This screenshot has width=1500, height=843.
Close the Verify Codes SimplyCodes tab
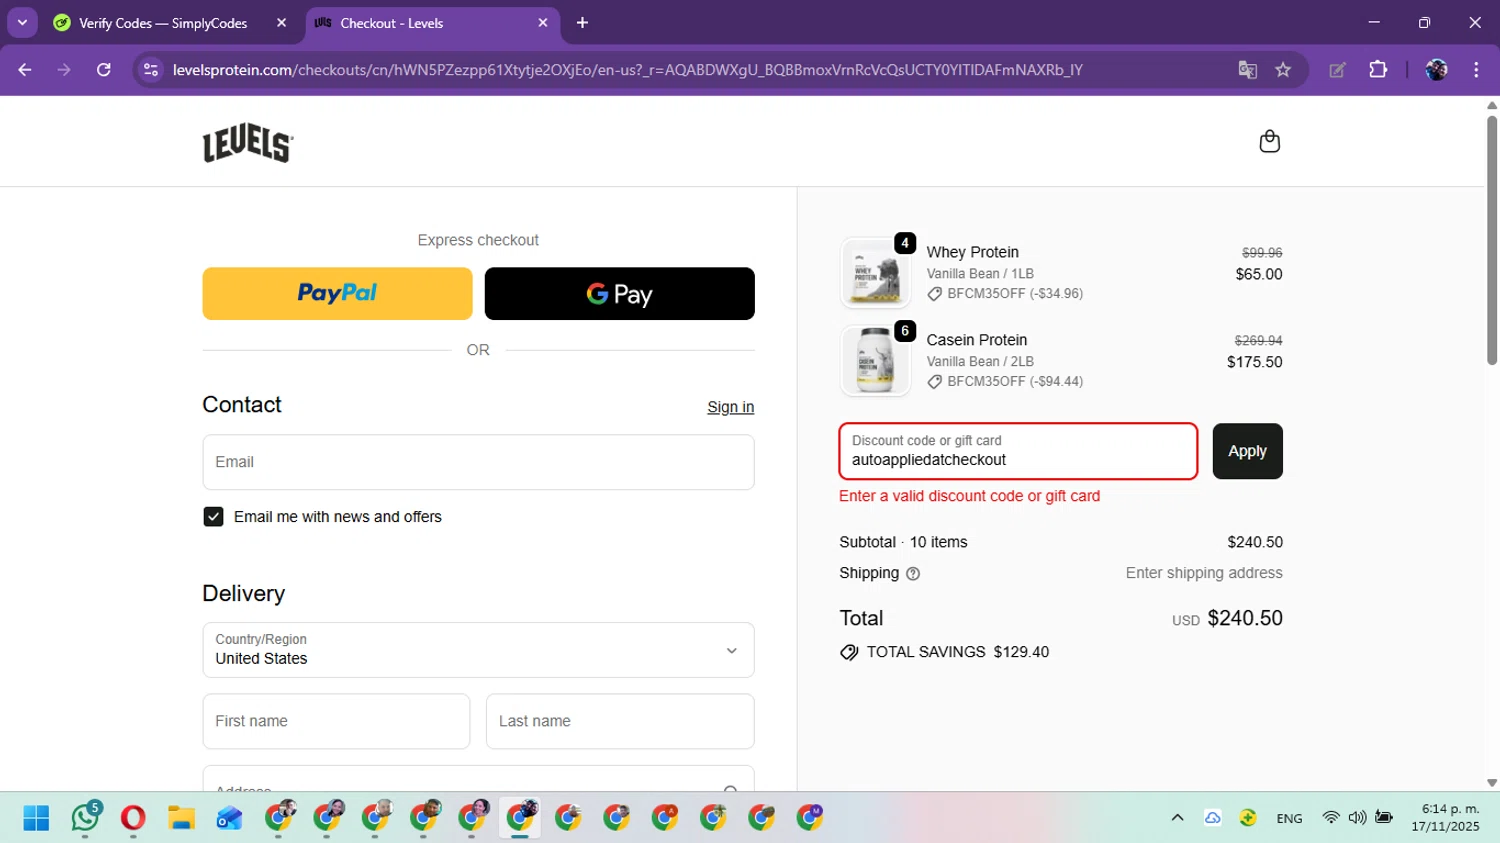281,22
